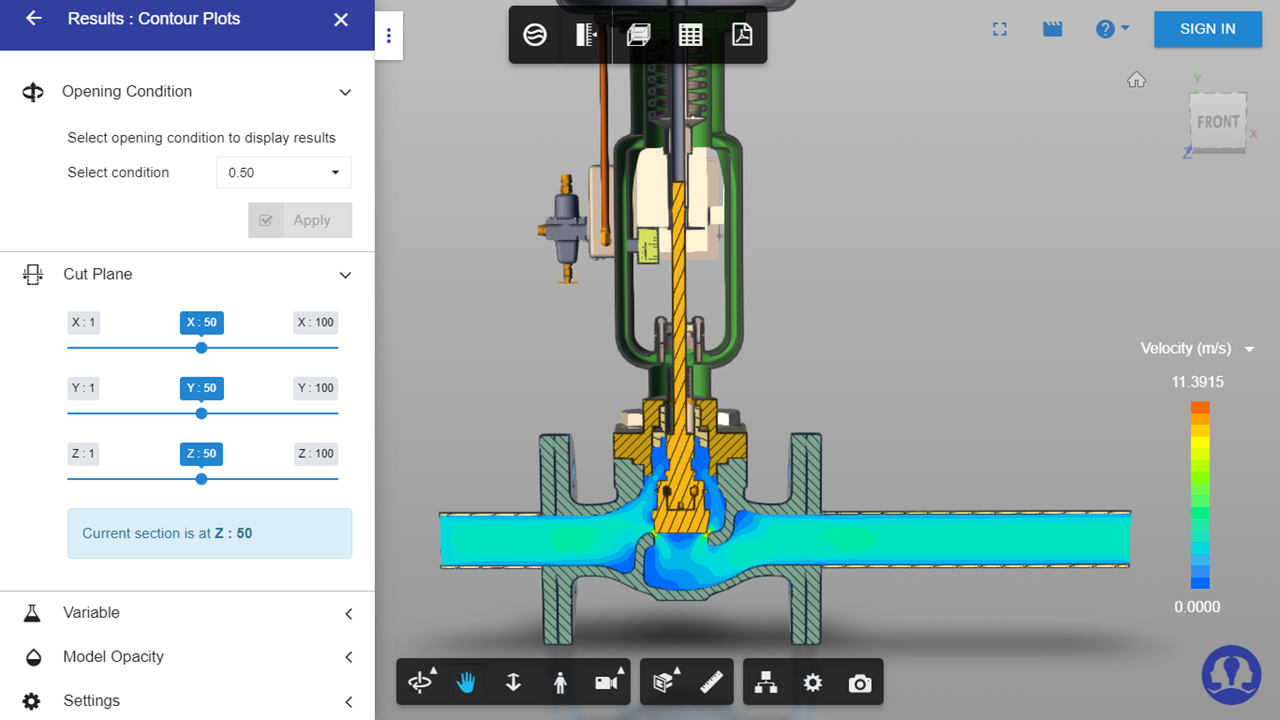Toggle fullscreen mode
1280x720 pixels.
coord(999,29)
